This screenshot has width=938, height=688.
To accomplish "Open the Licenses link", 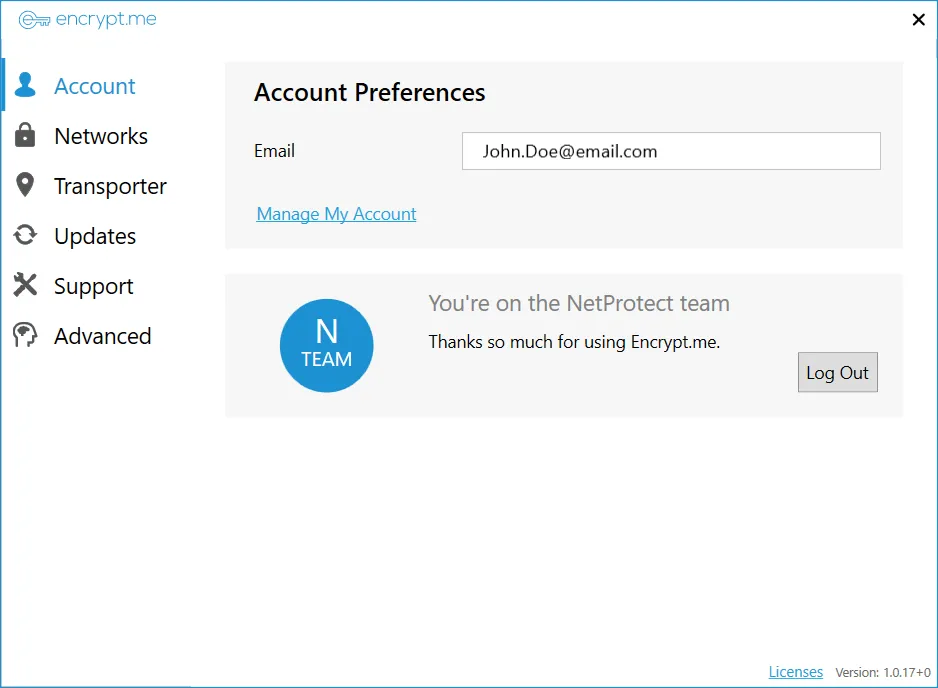I will (x=796, y=672).
